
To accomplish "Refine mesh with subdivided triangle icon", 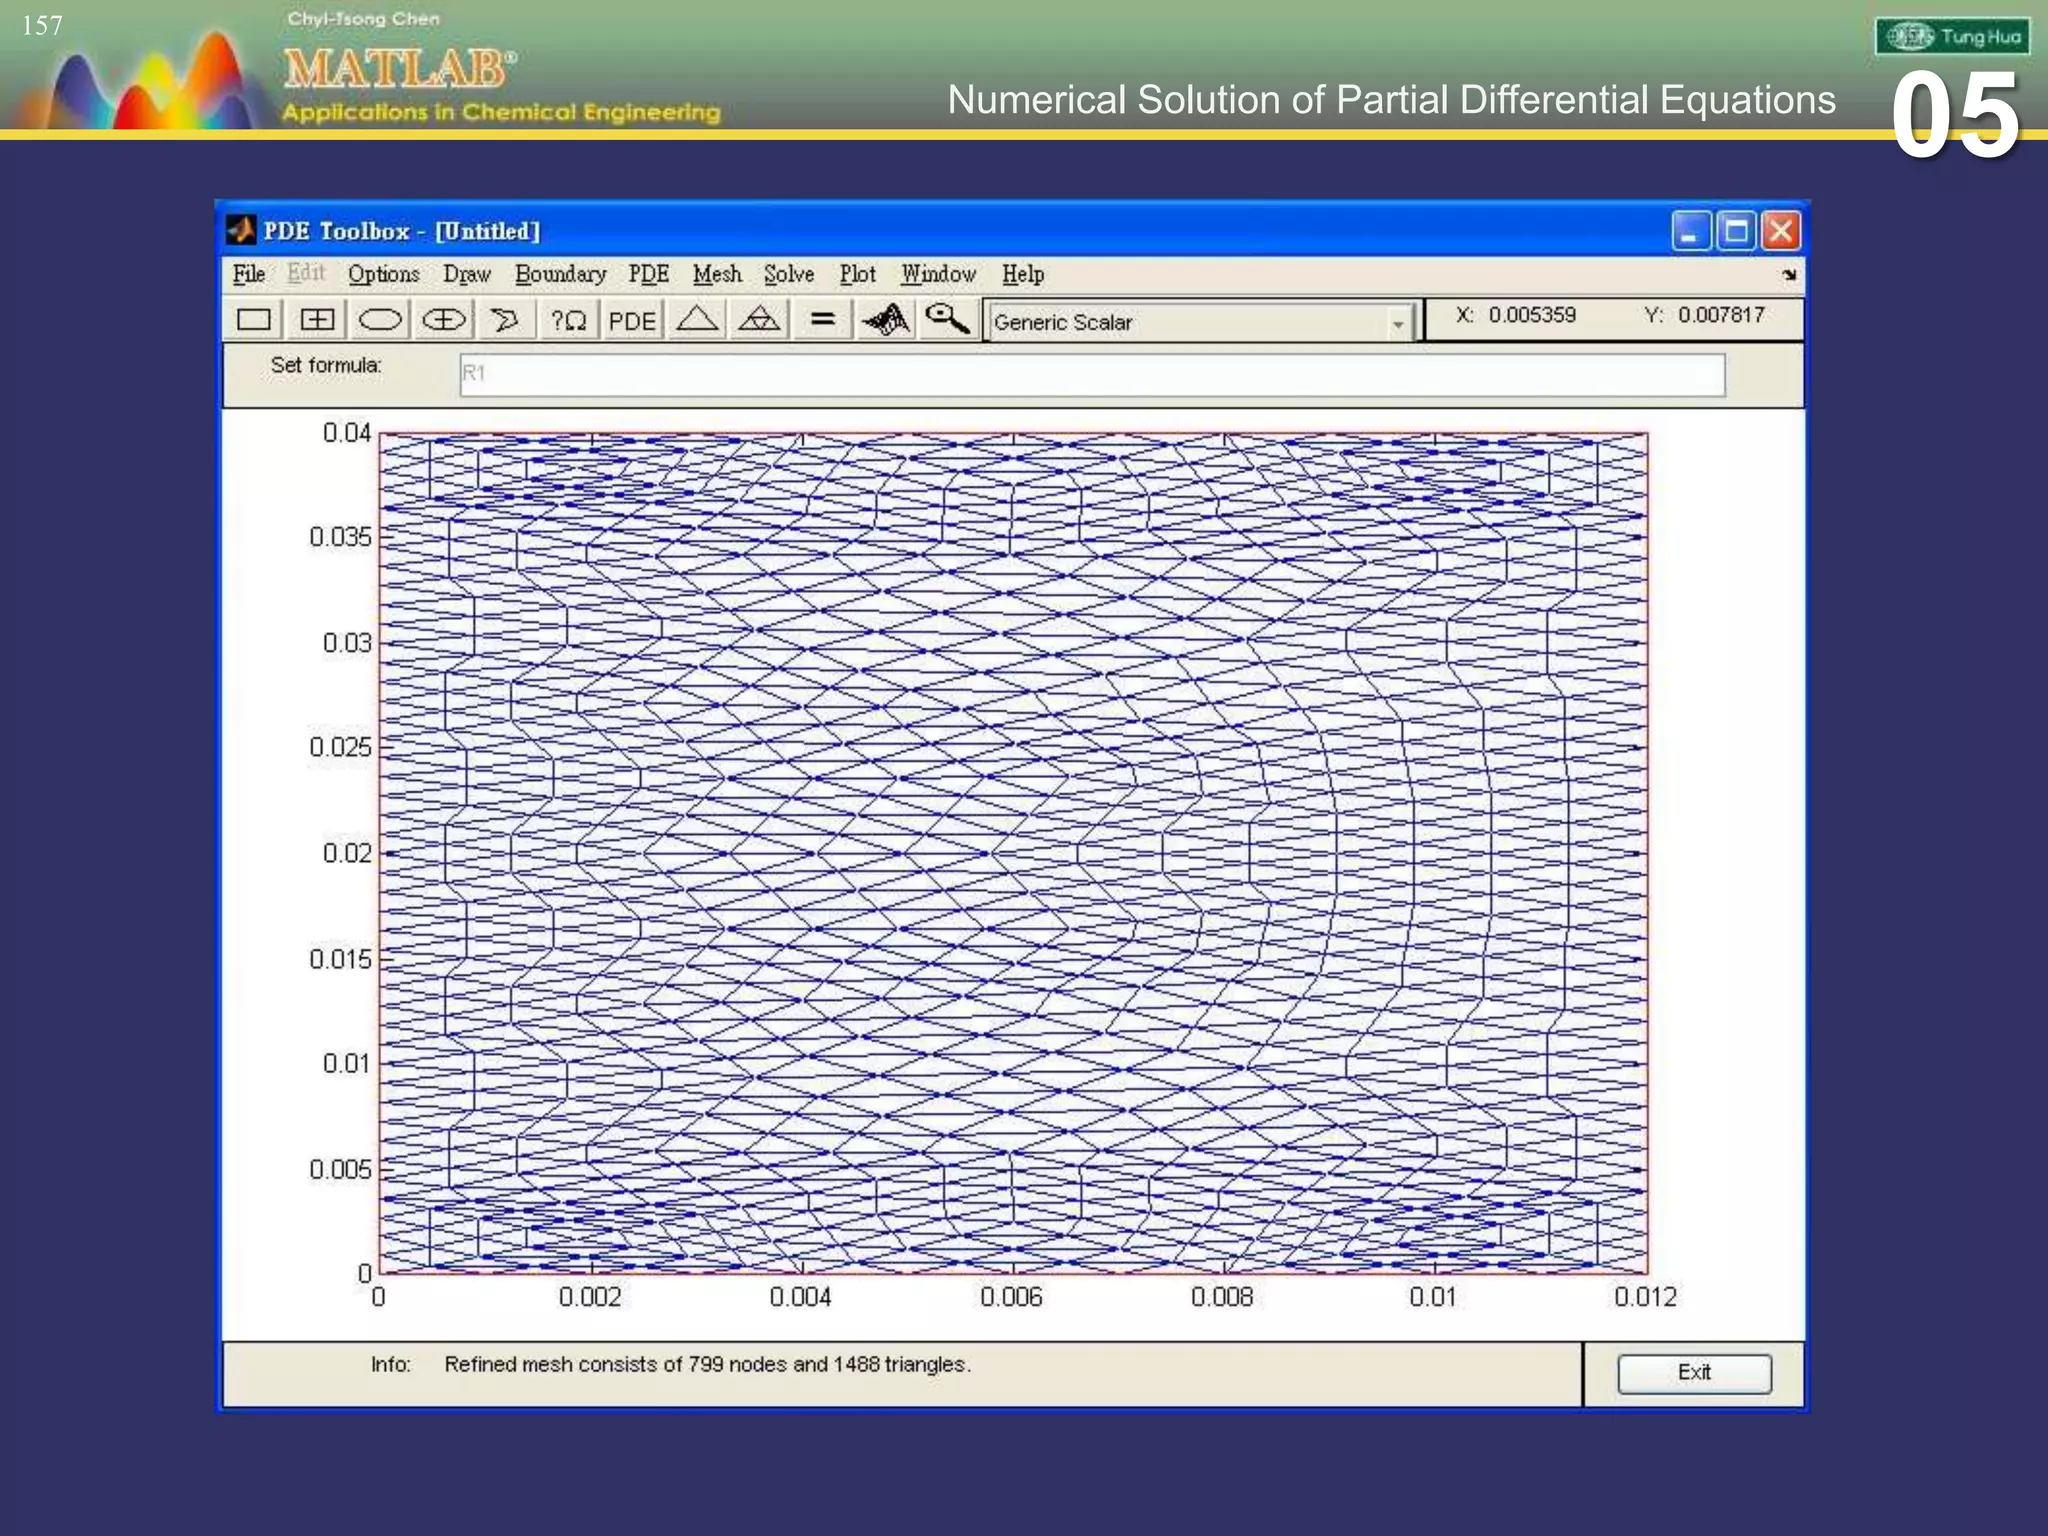I will click(x=759, y=320).
